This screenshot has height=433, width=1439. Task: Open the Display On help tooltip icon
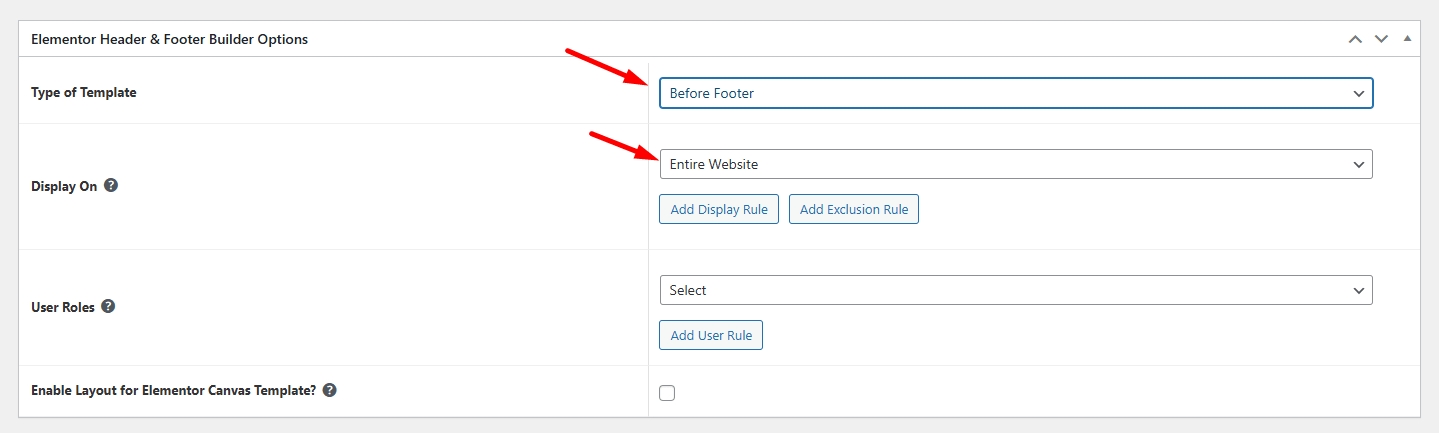pos(111,185)
